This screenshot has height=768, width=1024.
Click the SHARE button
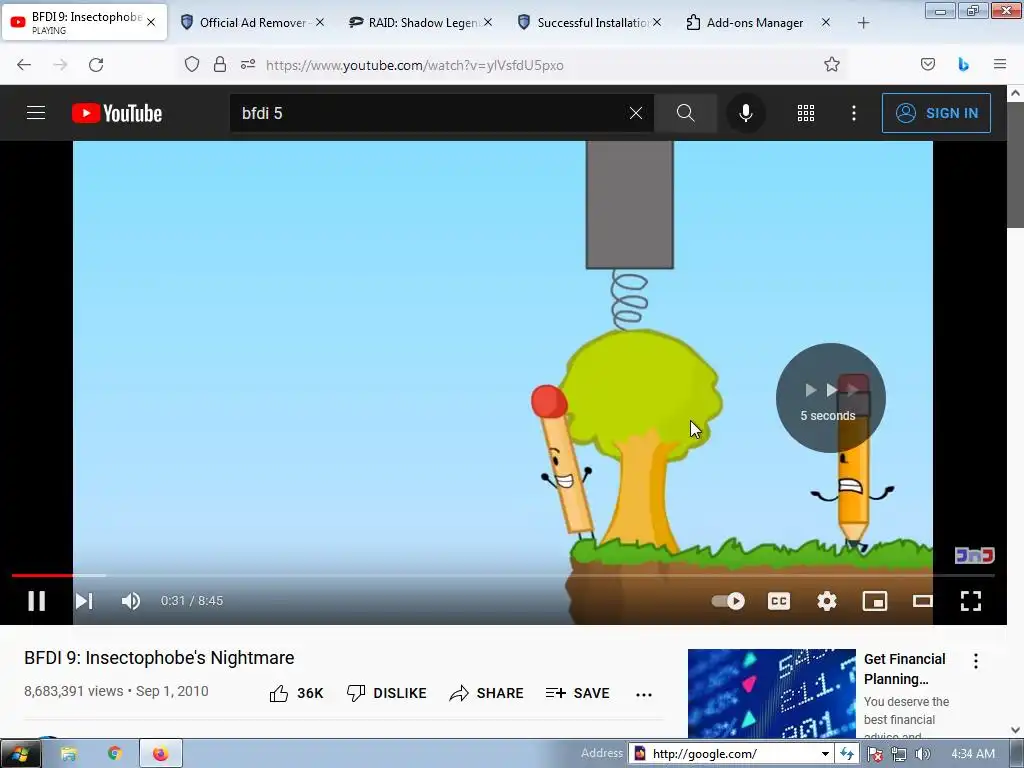(487, 693)
